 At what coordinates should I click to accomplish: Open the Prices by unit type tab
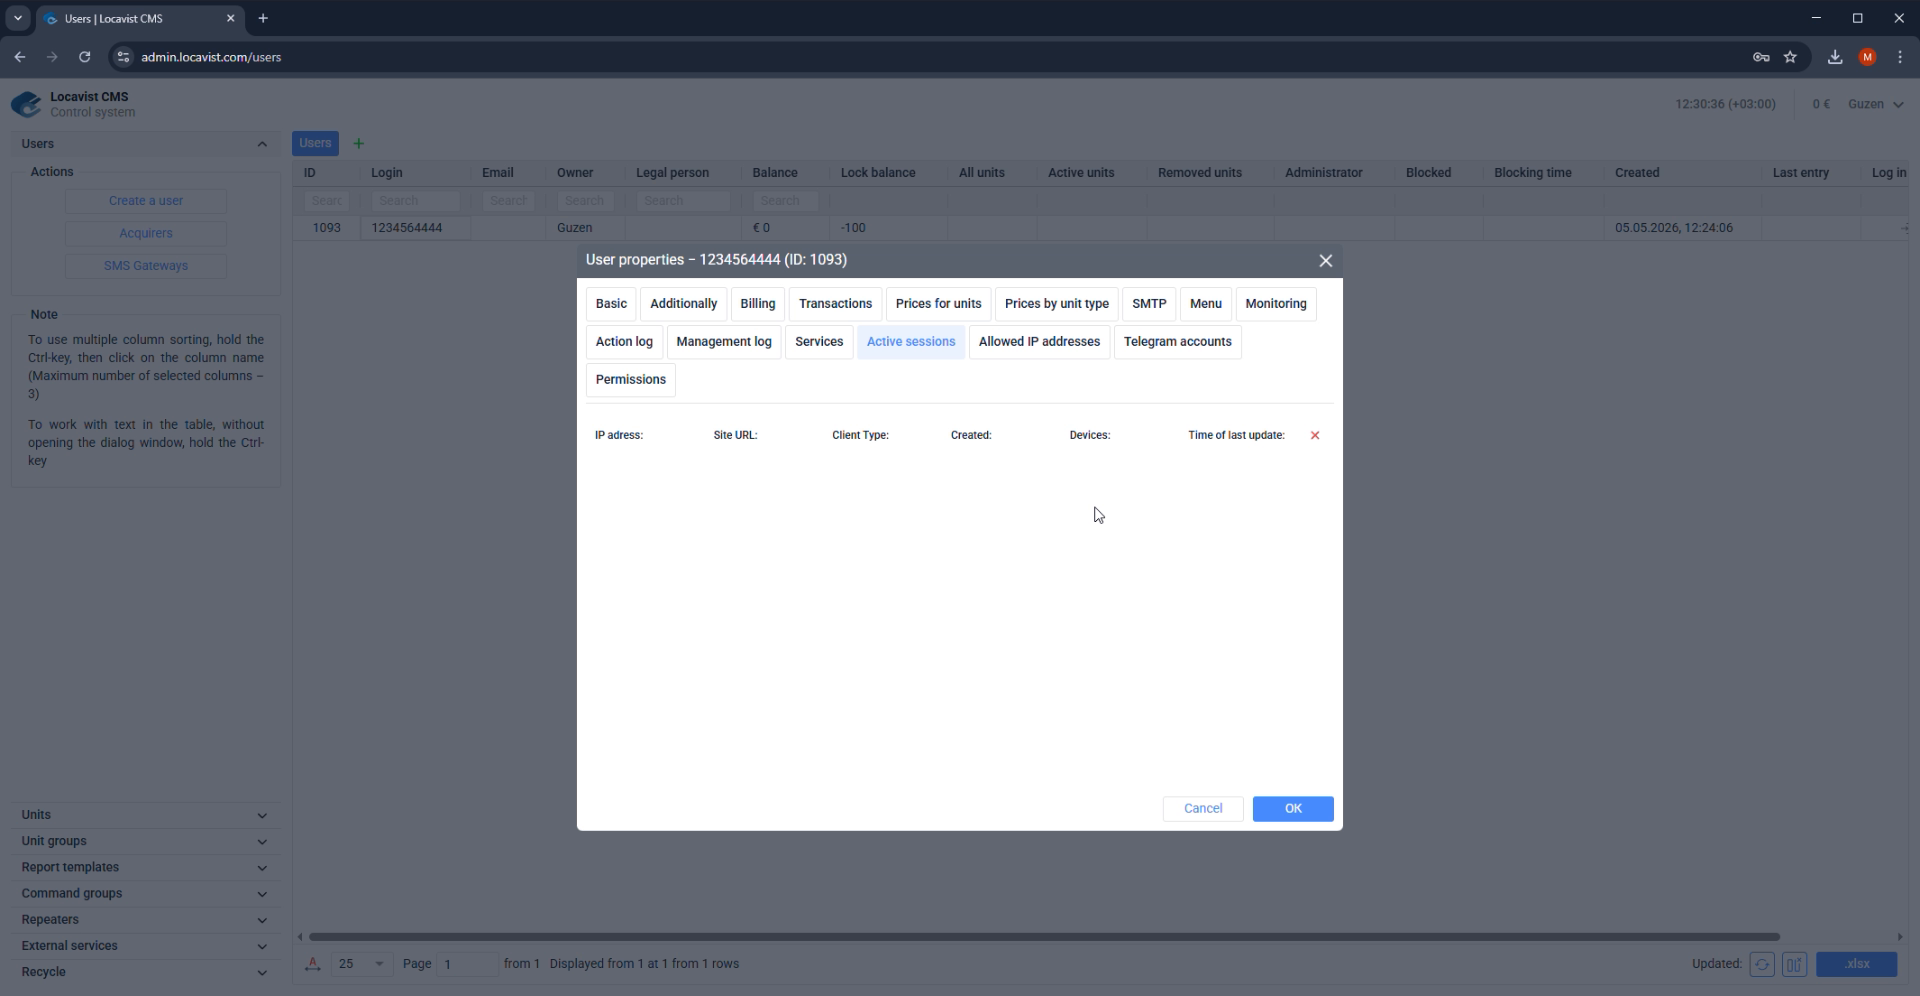pos(1056,304)
